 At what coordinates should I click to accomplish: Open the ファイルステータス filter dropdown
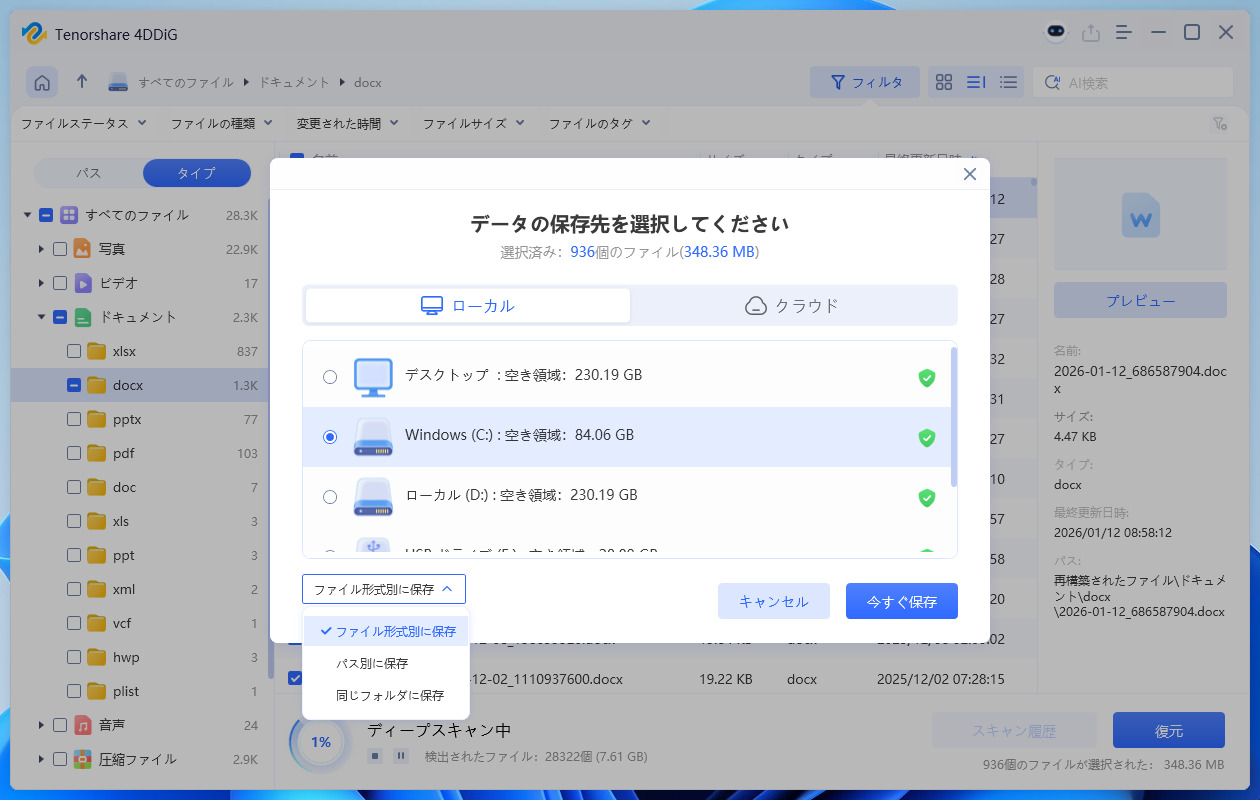(83, 124)
